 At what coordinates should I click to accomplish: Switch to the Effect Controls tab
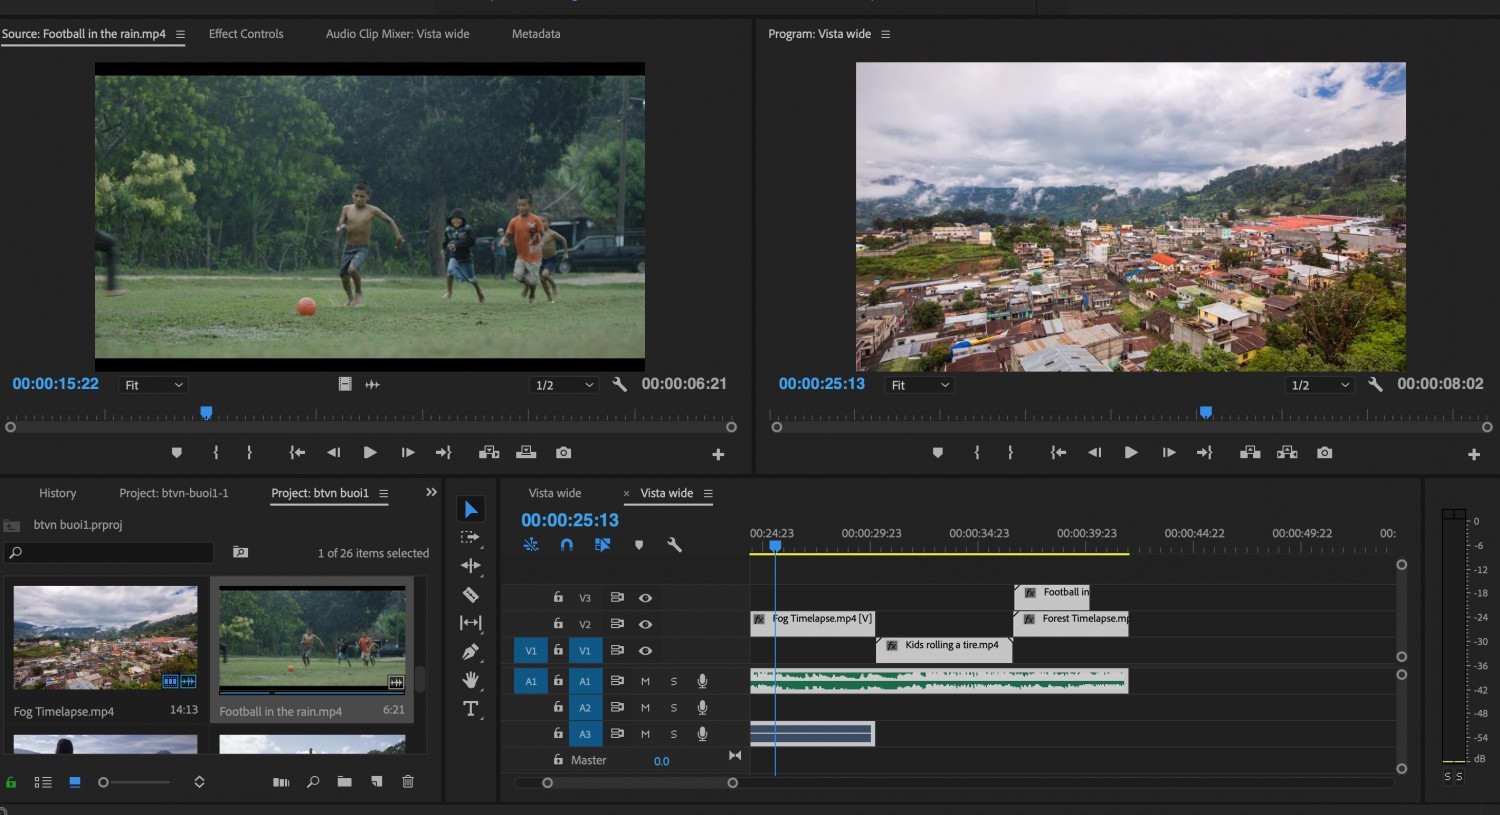tap(246, 34)
